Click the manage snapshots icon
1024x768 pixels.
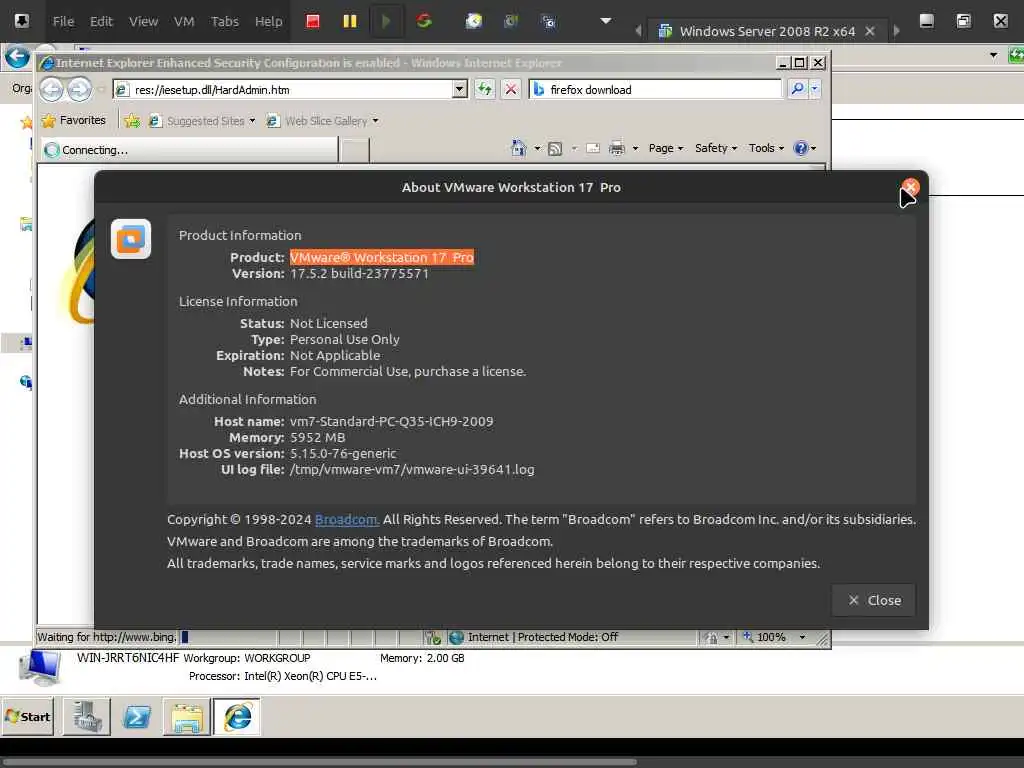click(549, 21)
